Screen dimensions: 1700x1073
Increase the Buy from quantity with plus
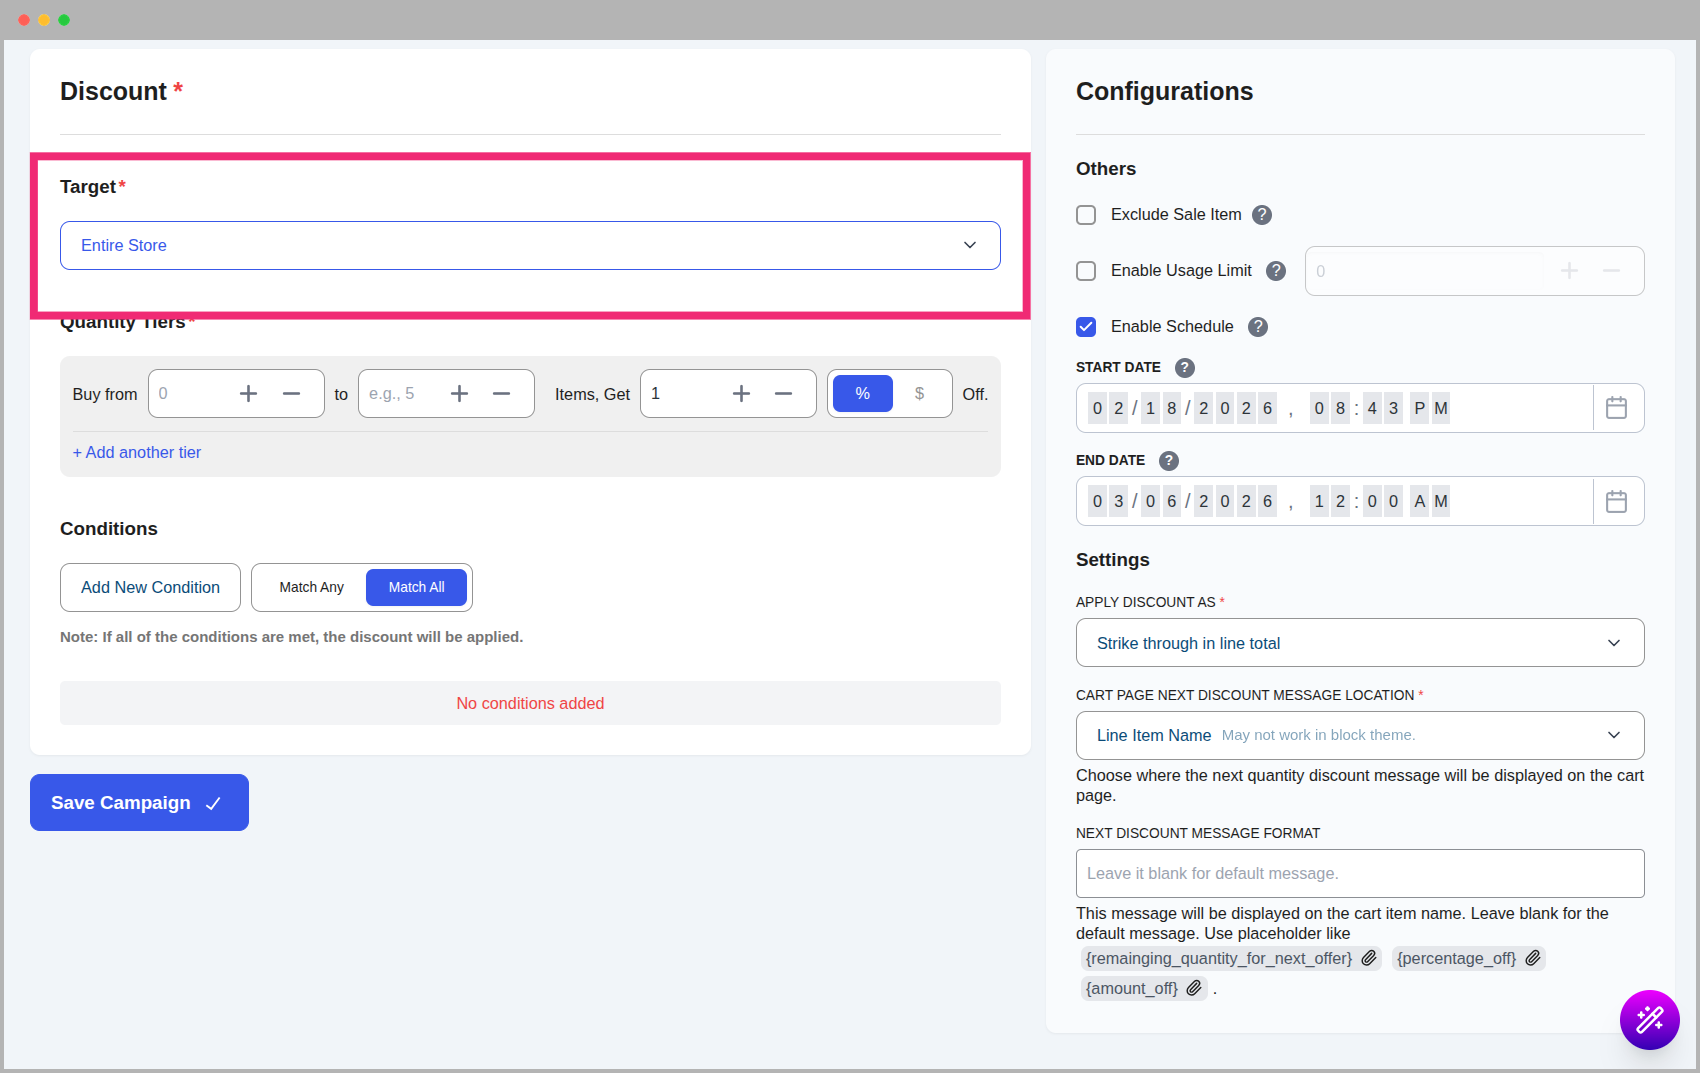point(248,394)
